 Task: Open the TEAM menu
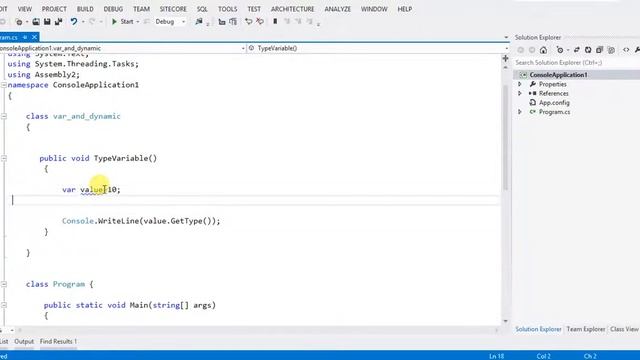[141, 9]
